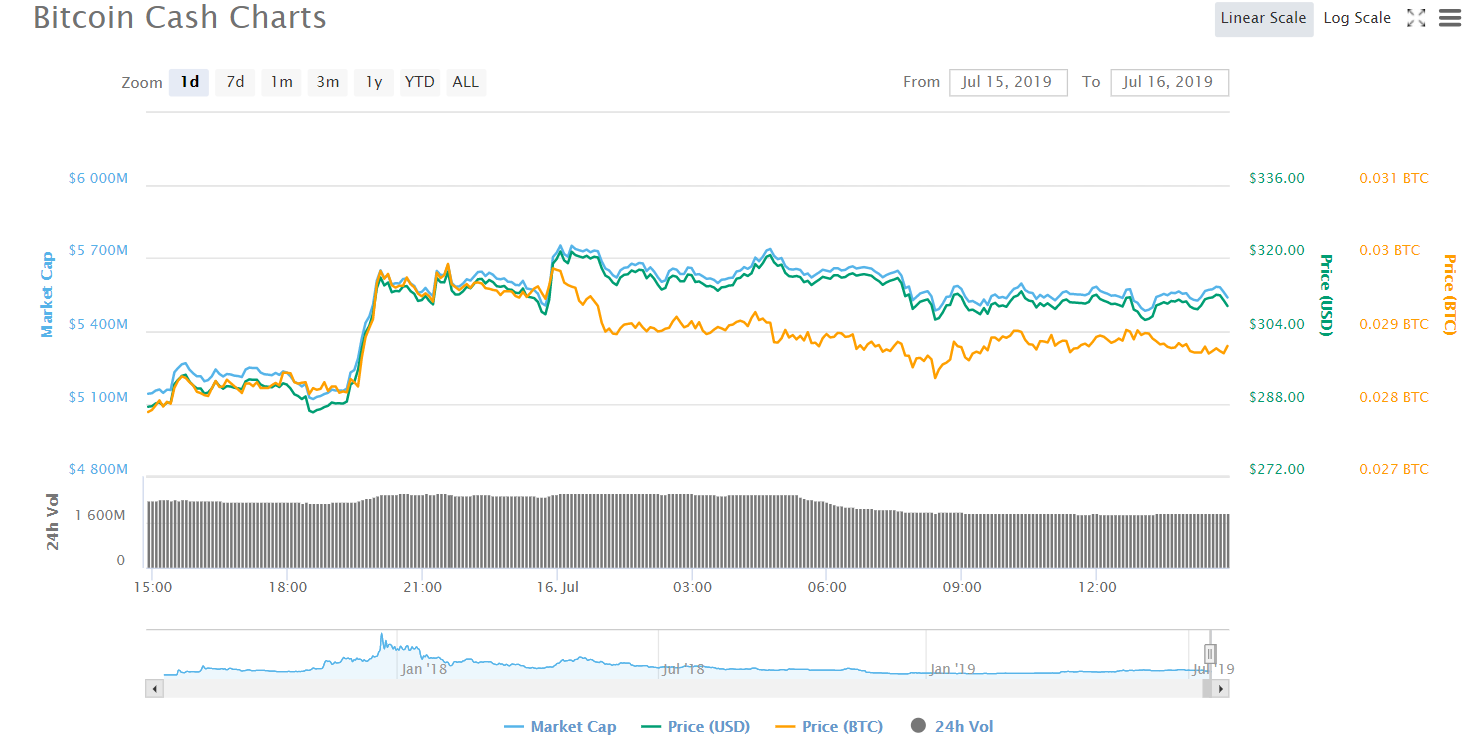Click the navigator scrollbar right arrow
1484x748 pixels.
(1221, 689)
